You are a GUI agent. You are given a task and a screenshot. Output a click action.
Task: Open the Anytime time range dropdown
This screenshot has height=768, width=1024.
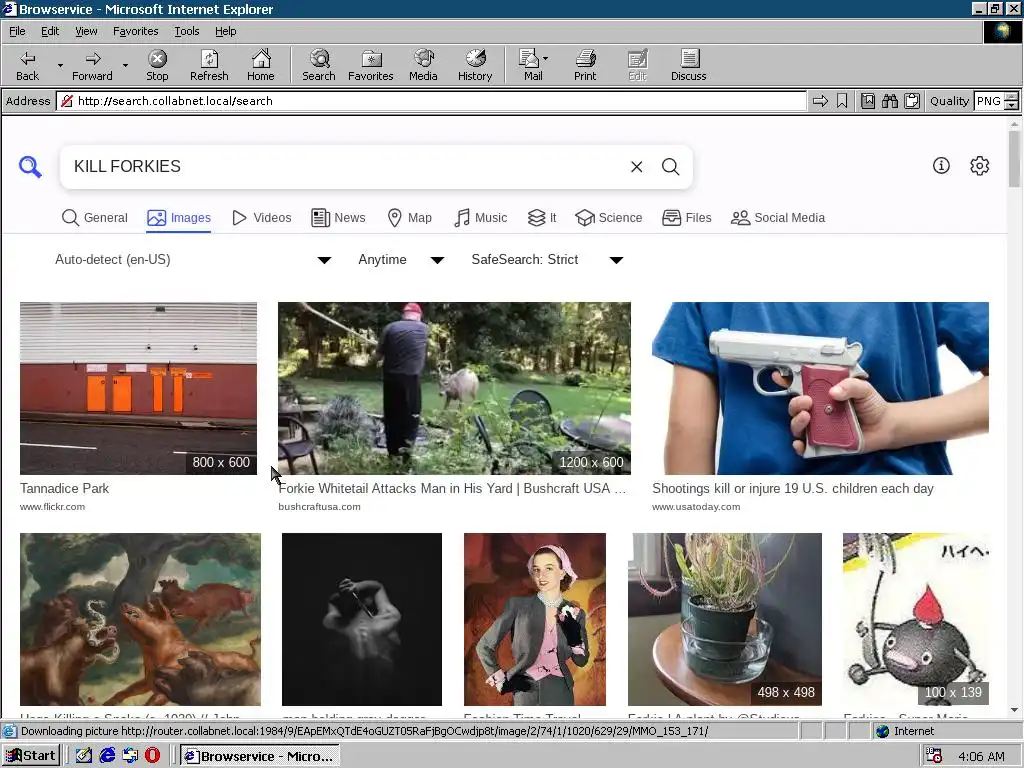[x=401, y=260]
